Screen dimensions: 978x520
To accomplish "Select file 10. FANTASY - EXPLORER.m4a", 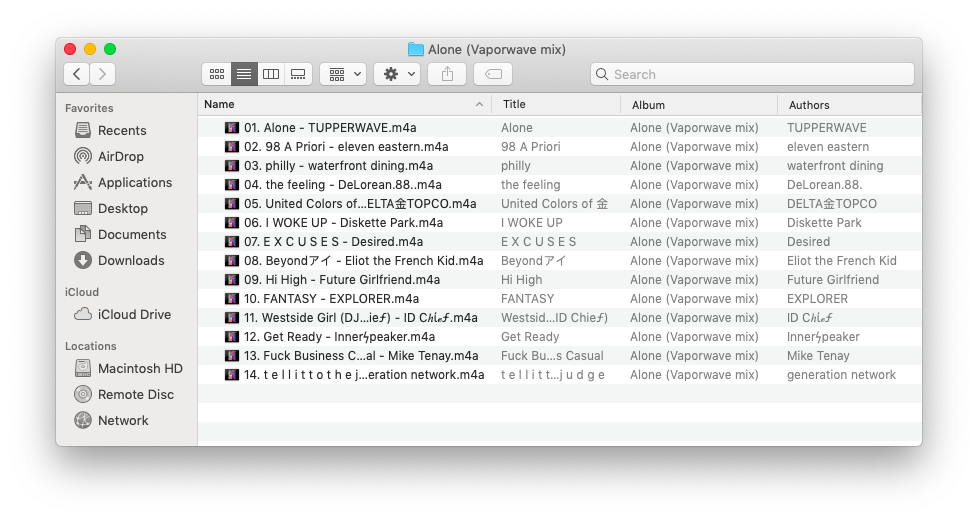I will pos(331,299).
